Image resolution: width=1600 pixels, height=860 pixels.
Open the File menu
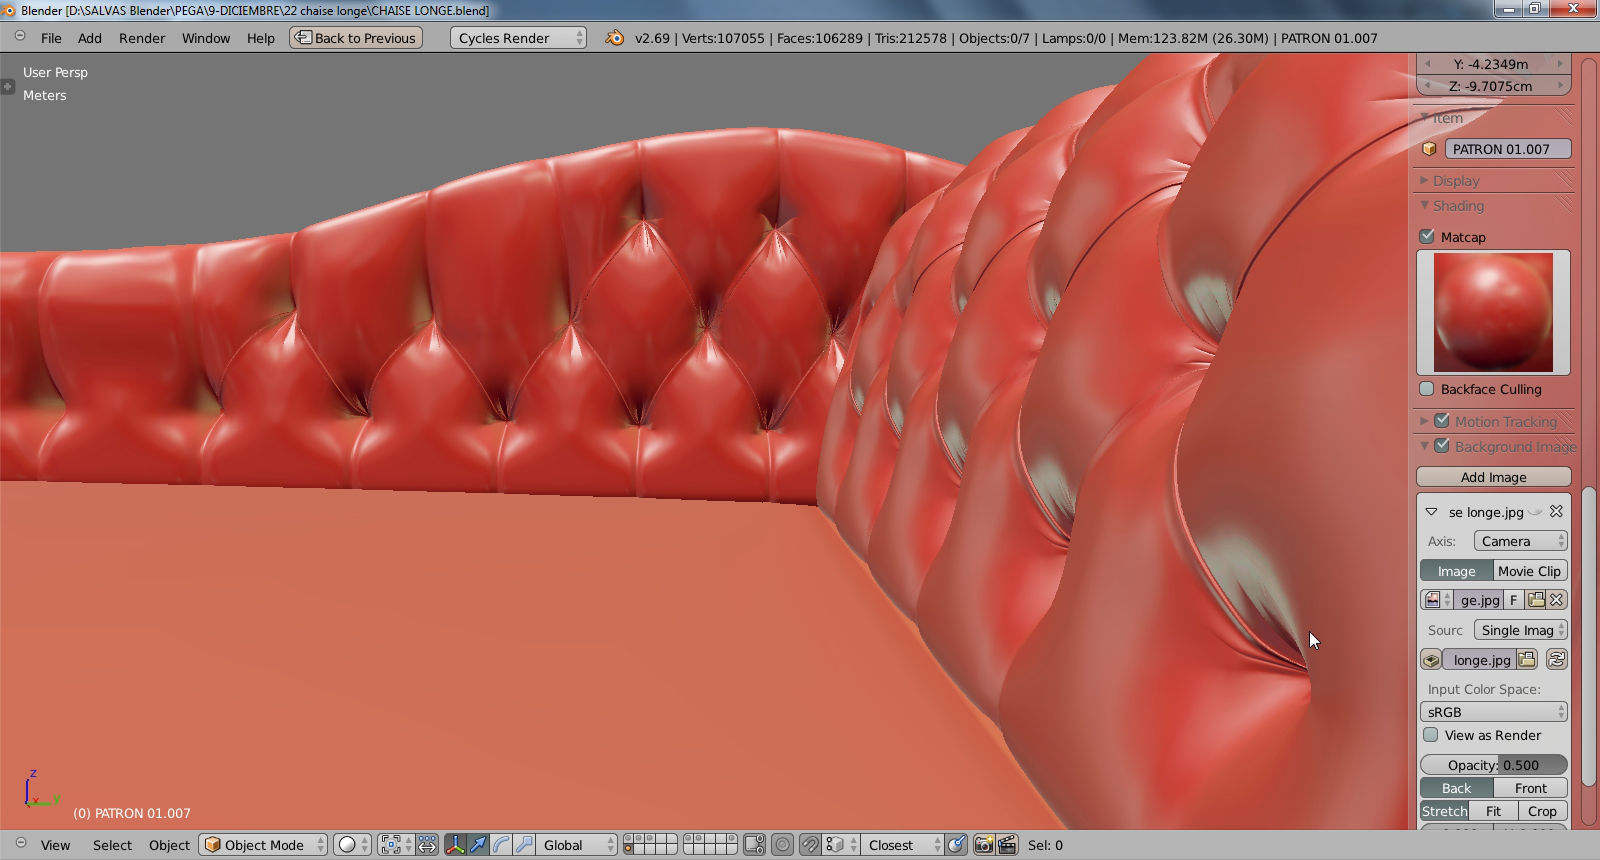click(x=51, y=38)
